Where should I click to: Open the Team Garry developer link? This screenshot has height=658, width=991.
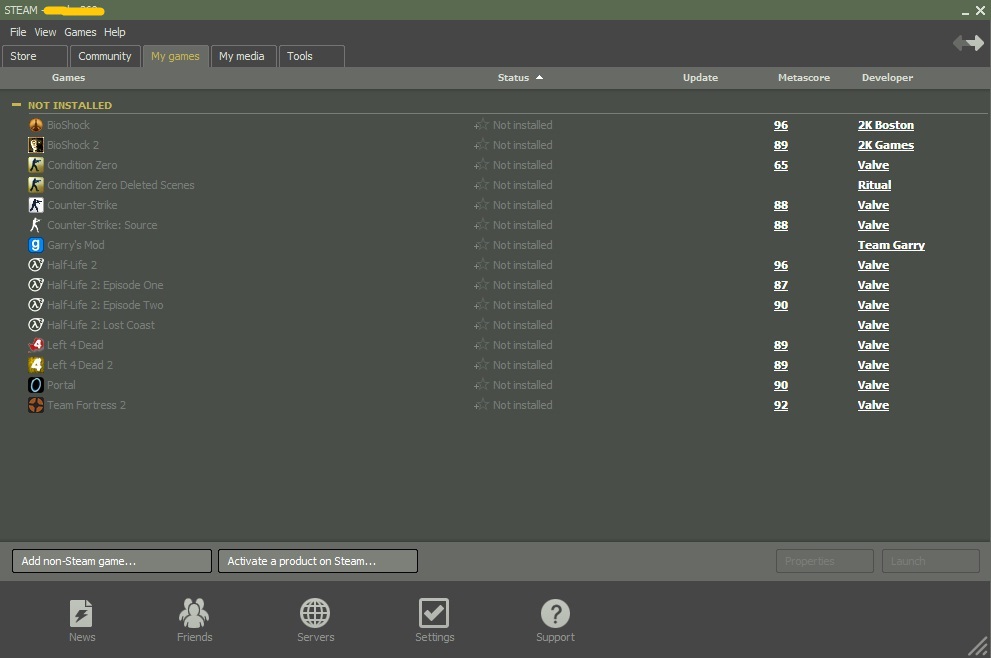pos(891,245)
